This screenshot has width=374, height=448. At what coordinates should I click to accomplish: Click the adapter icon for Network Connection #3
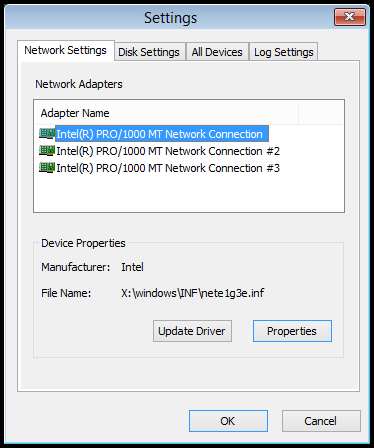[47, 168]
